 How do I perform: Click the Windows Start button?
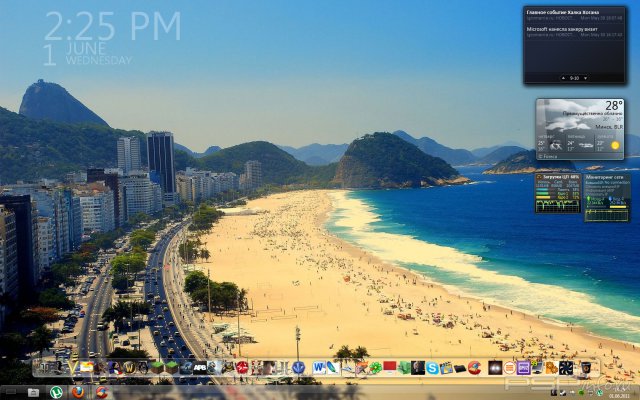pyautogui.click(x=8, y=392)
